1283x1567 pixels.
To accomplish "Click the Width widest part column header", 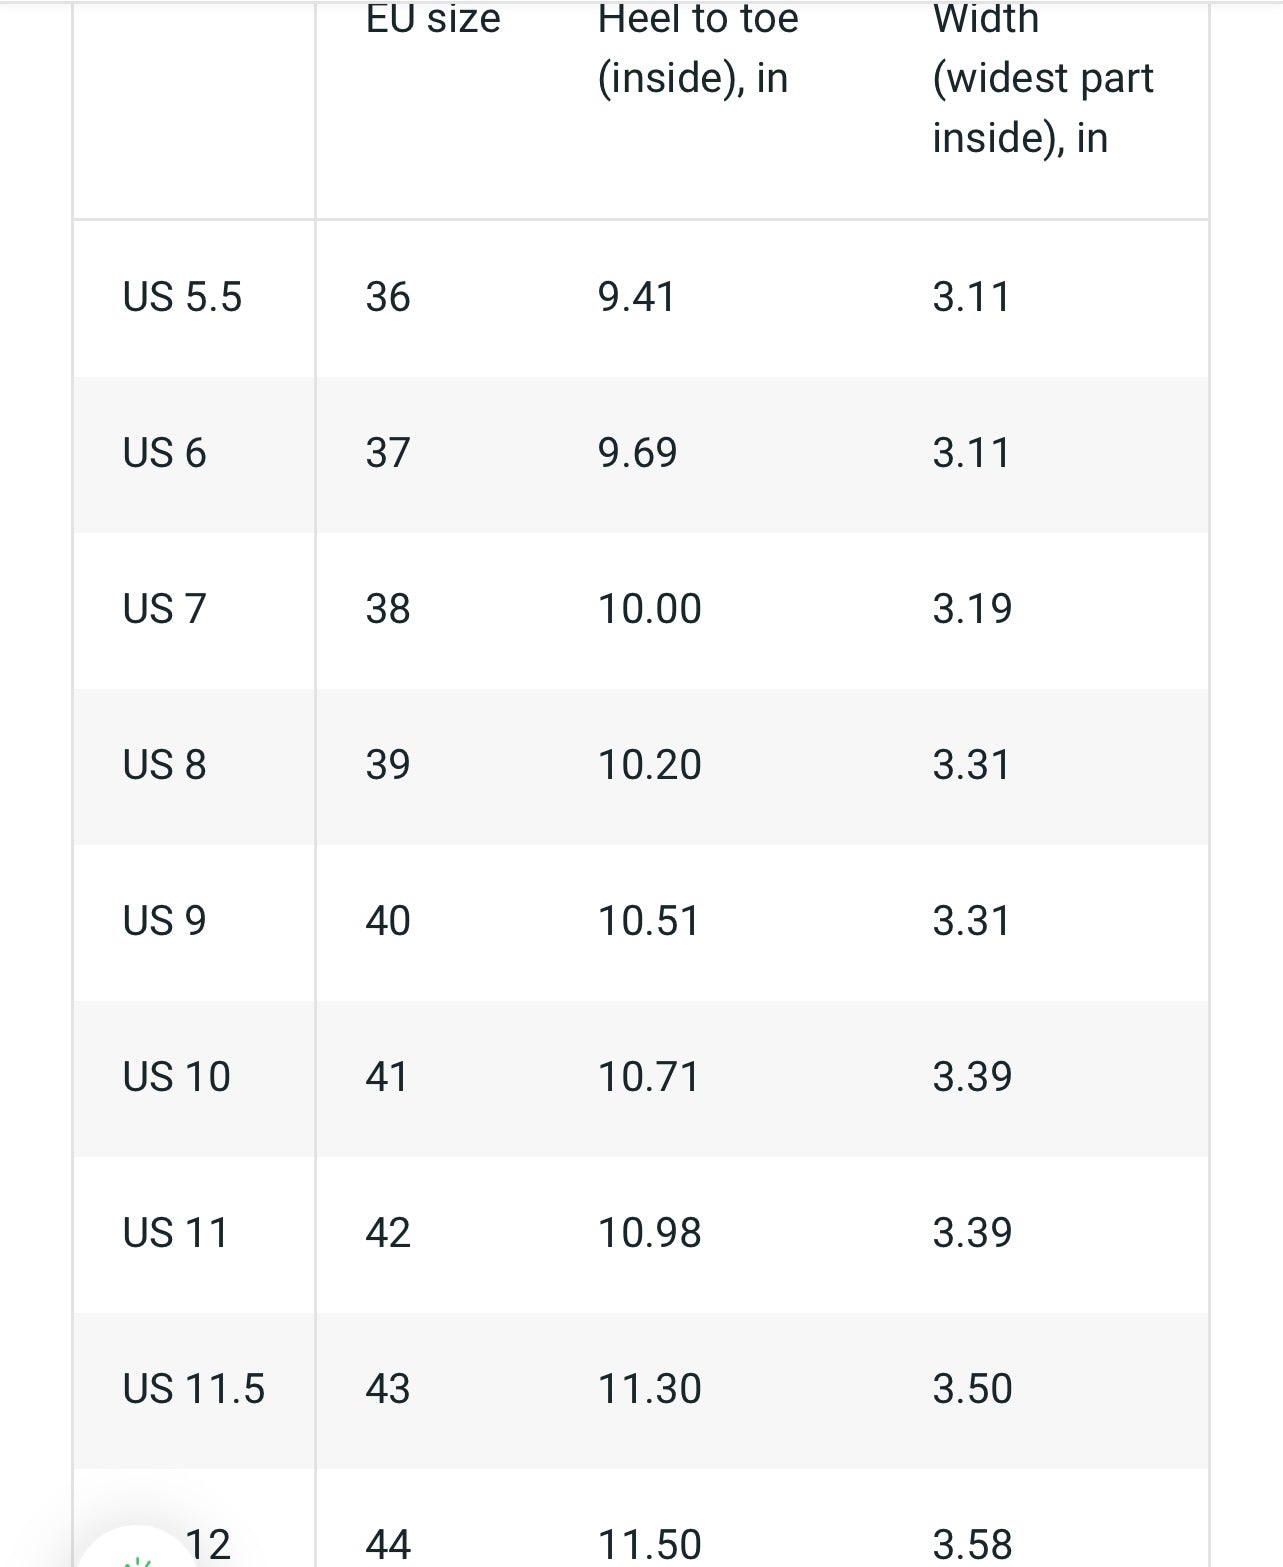I will tap(1042, 78).
